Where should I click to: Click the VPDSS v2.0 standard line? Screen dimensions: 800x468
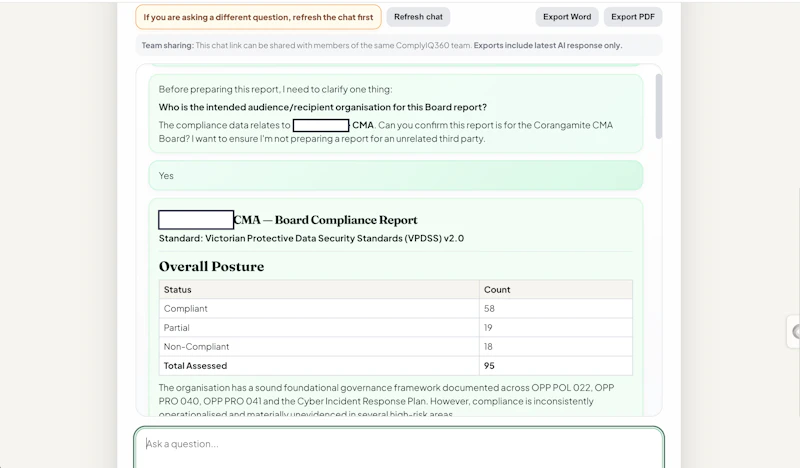pos(311,238)
